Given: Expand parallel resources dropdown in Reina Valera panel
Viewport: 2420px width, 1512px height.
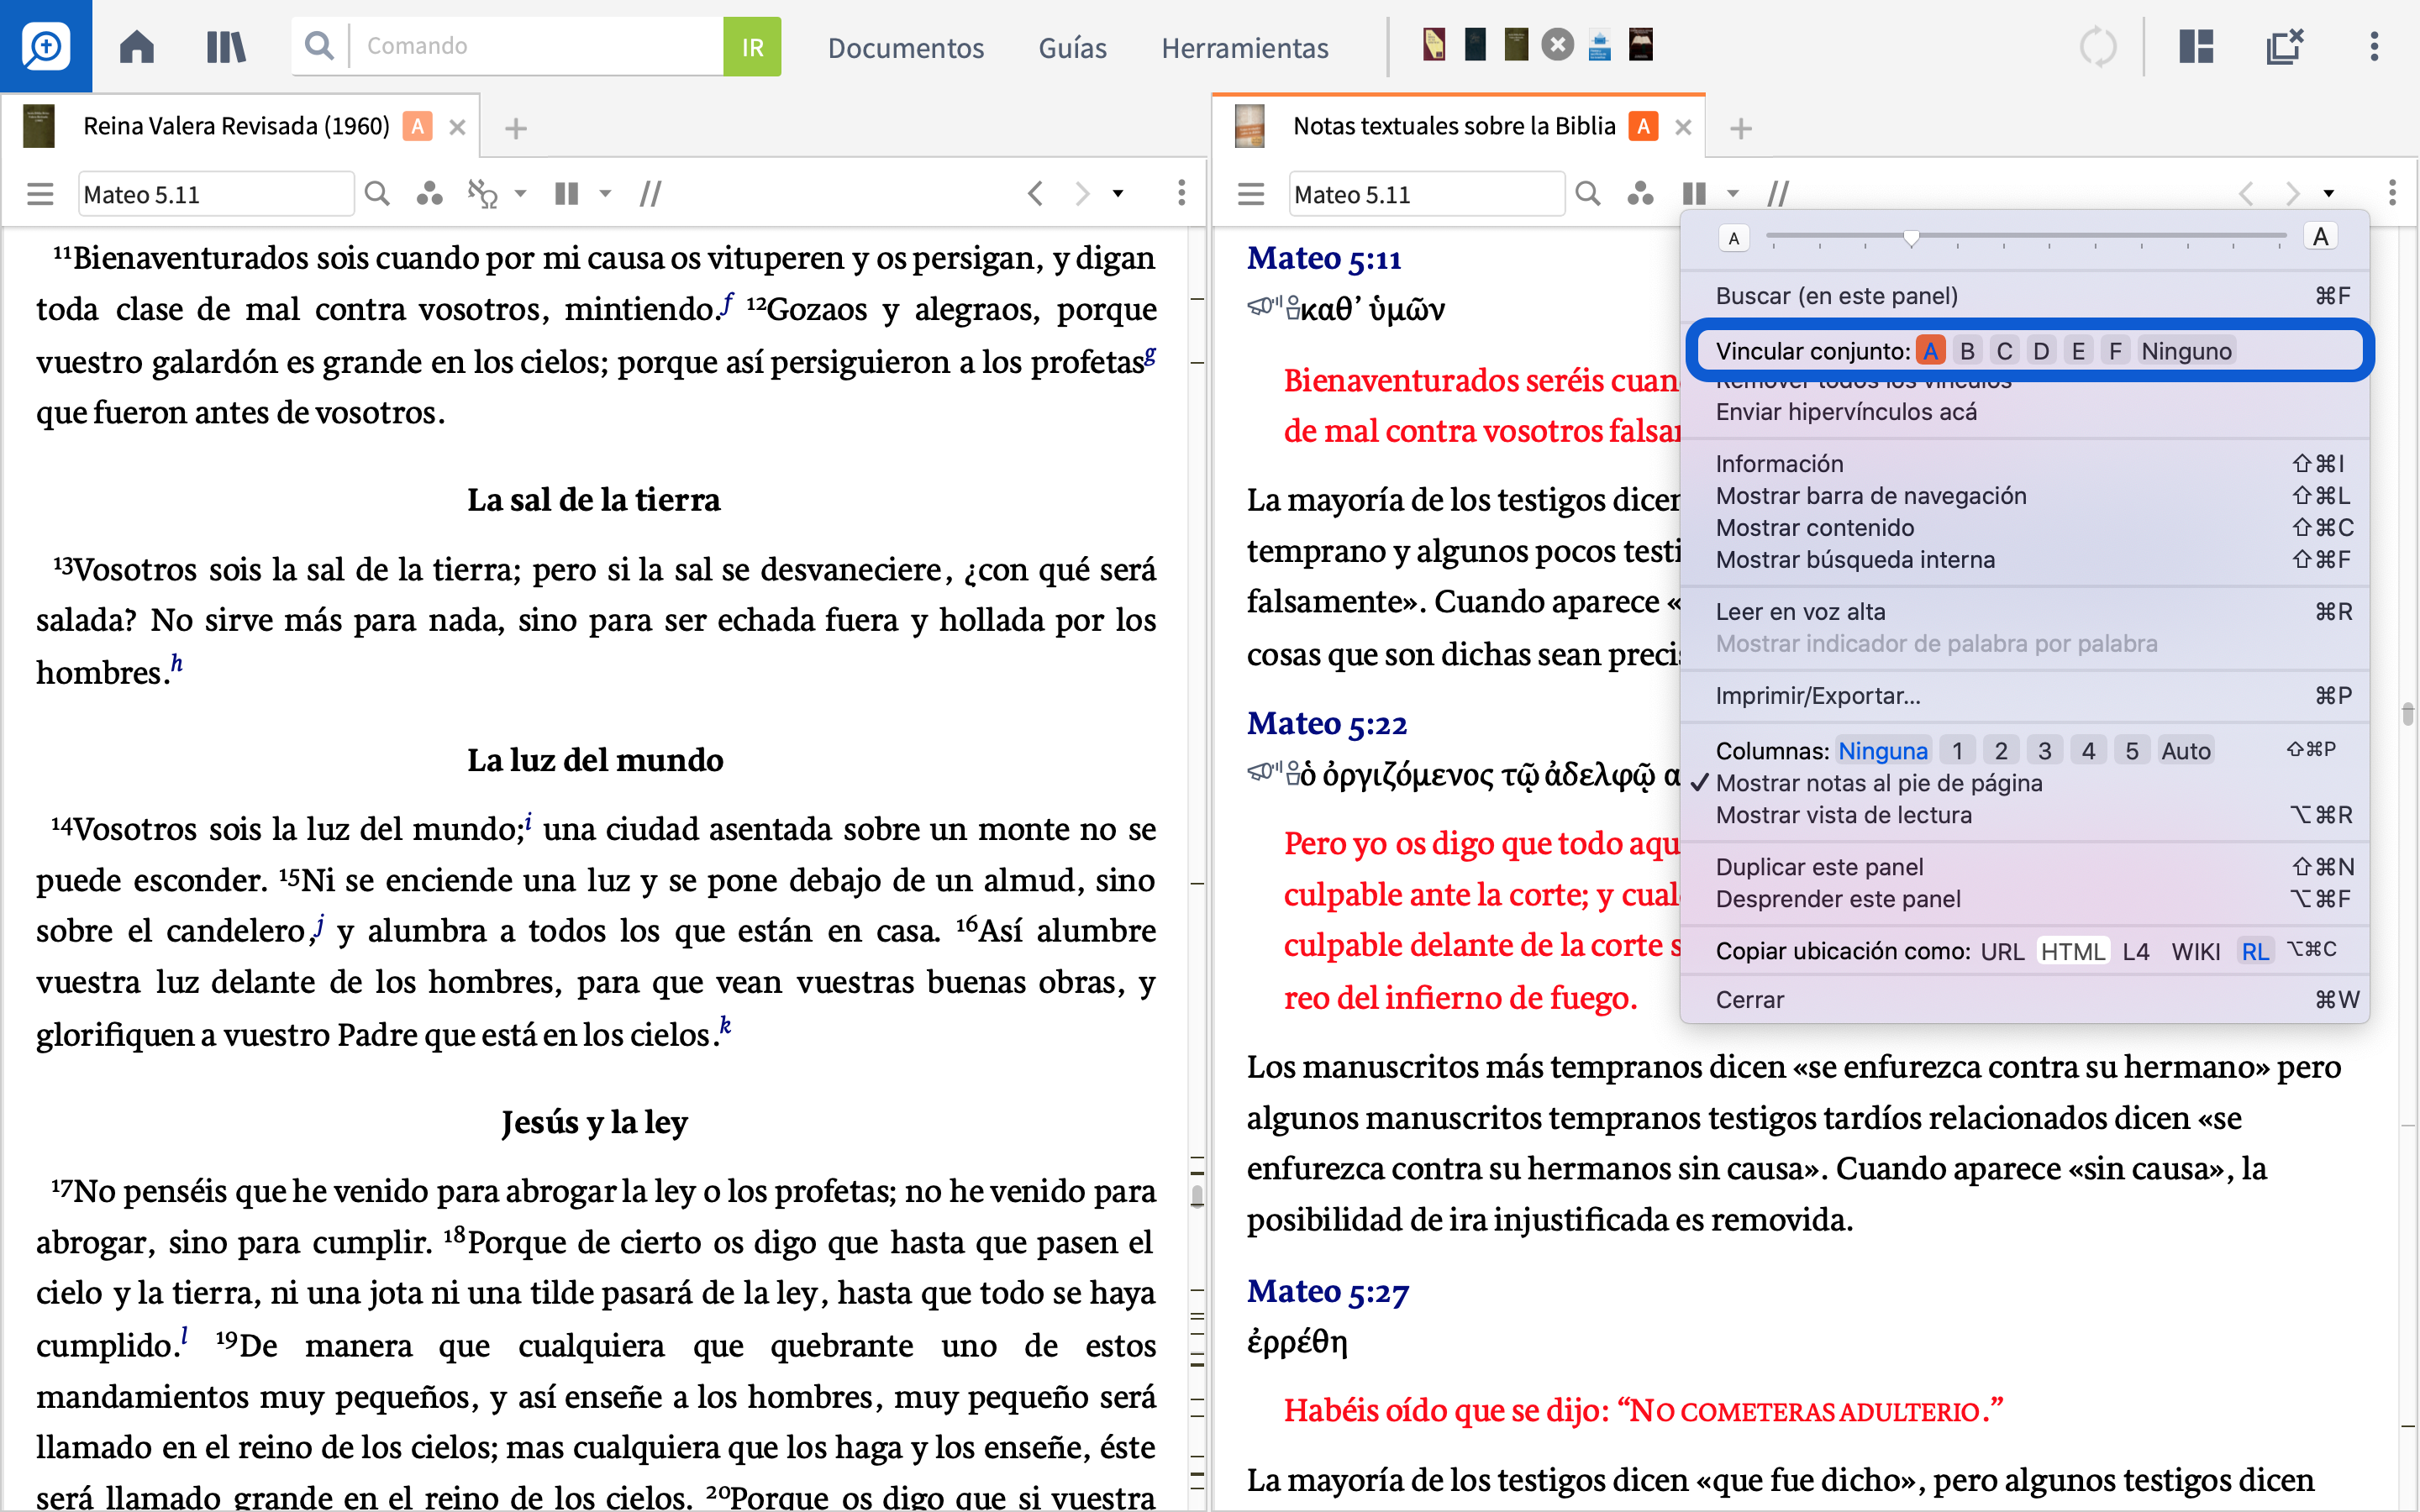Looking at the screenshot, I should tap(605, 193).
